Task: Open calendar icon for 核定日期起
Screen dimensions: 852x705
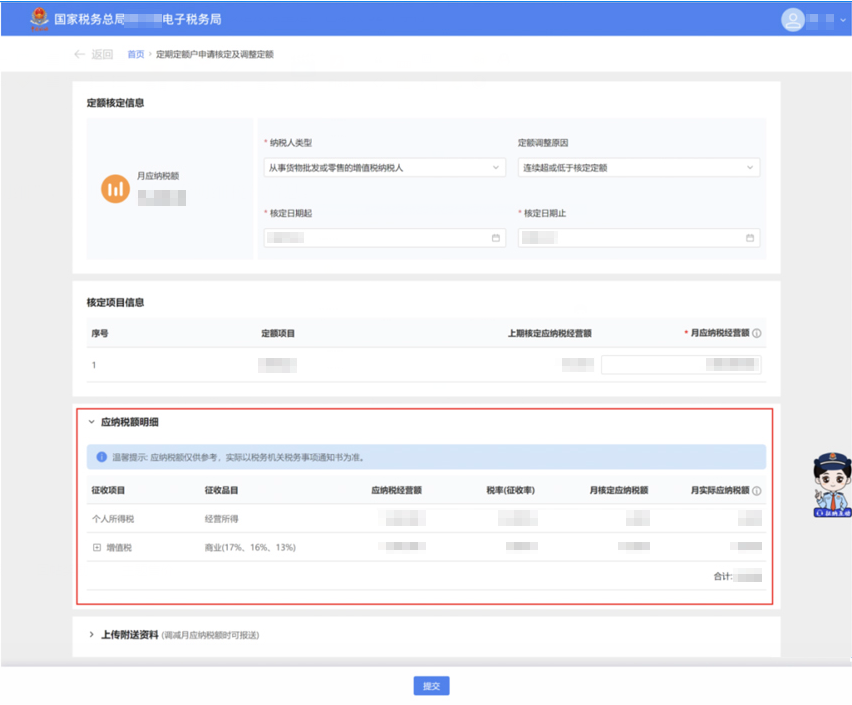Action: tap(495, 238)
